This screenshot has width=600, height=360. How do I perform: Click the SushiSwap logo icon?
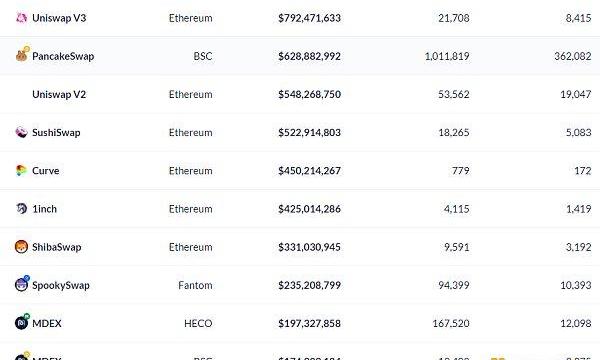[x=21, y=132]
